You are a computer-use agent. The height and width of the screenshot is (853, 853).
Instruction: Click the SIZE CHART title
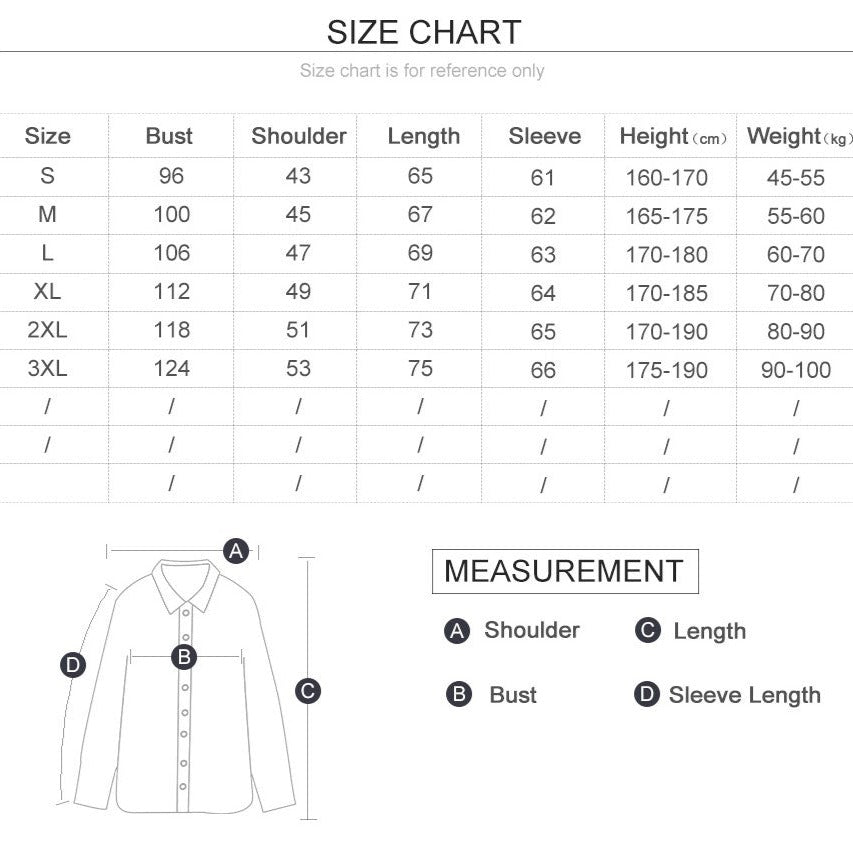pyautogui.click(x=424, y=32)
